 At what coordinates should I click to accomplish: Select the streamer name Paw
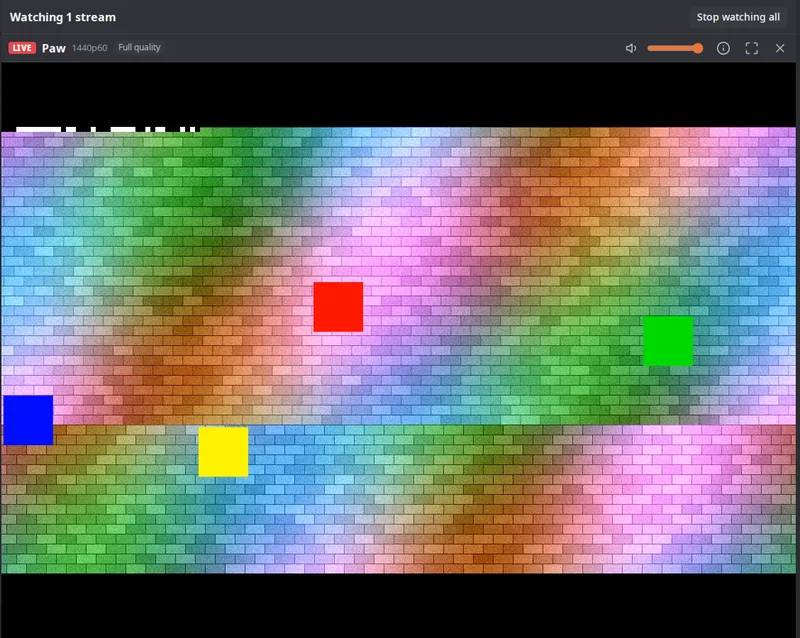coord(54,48)
